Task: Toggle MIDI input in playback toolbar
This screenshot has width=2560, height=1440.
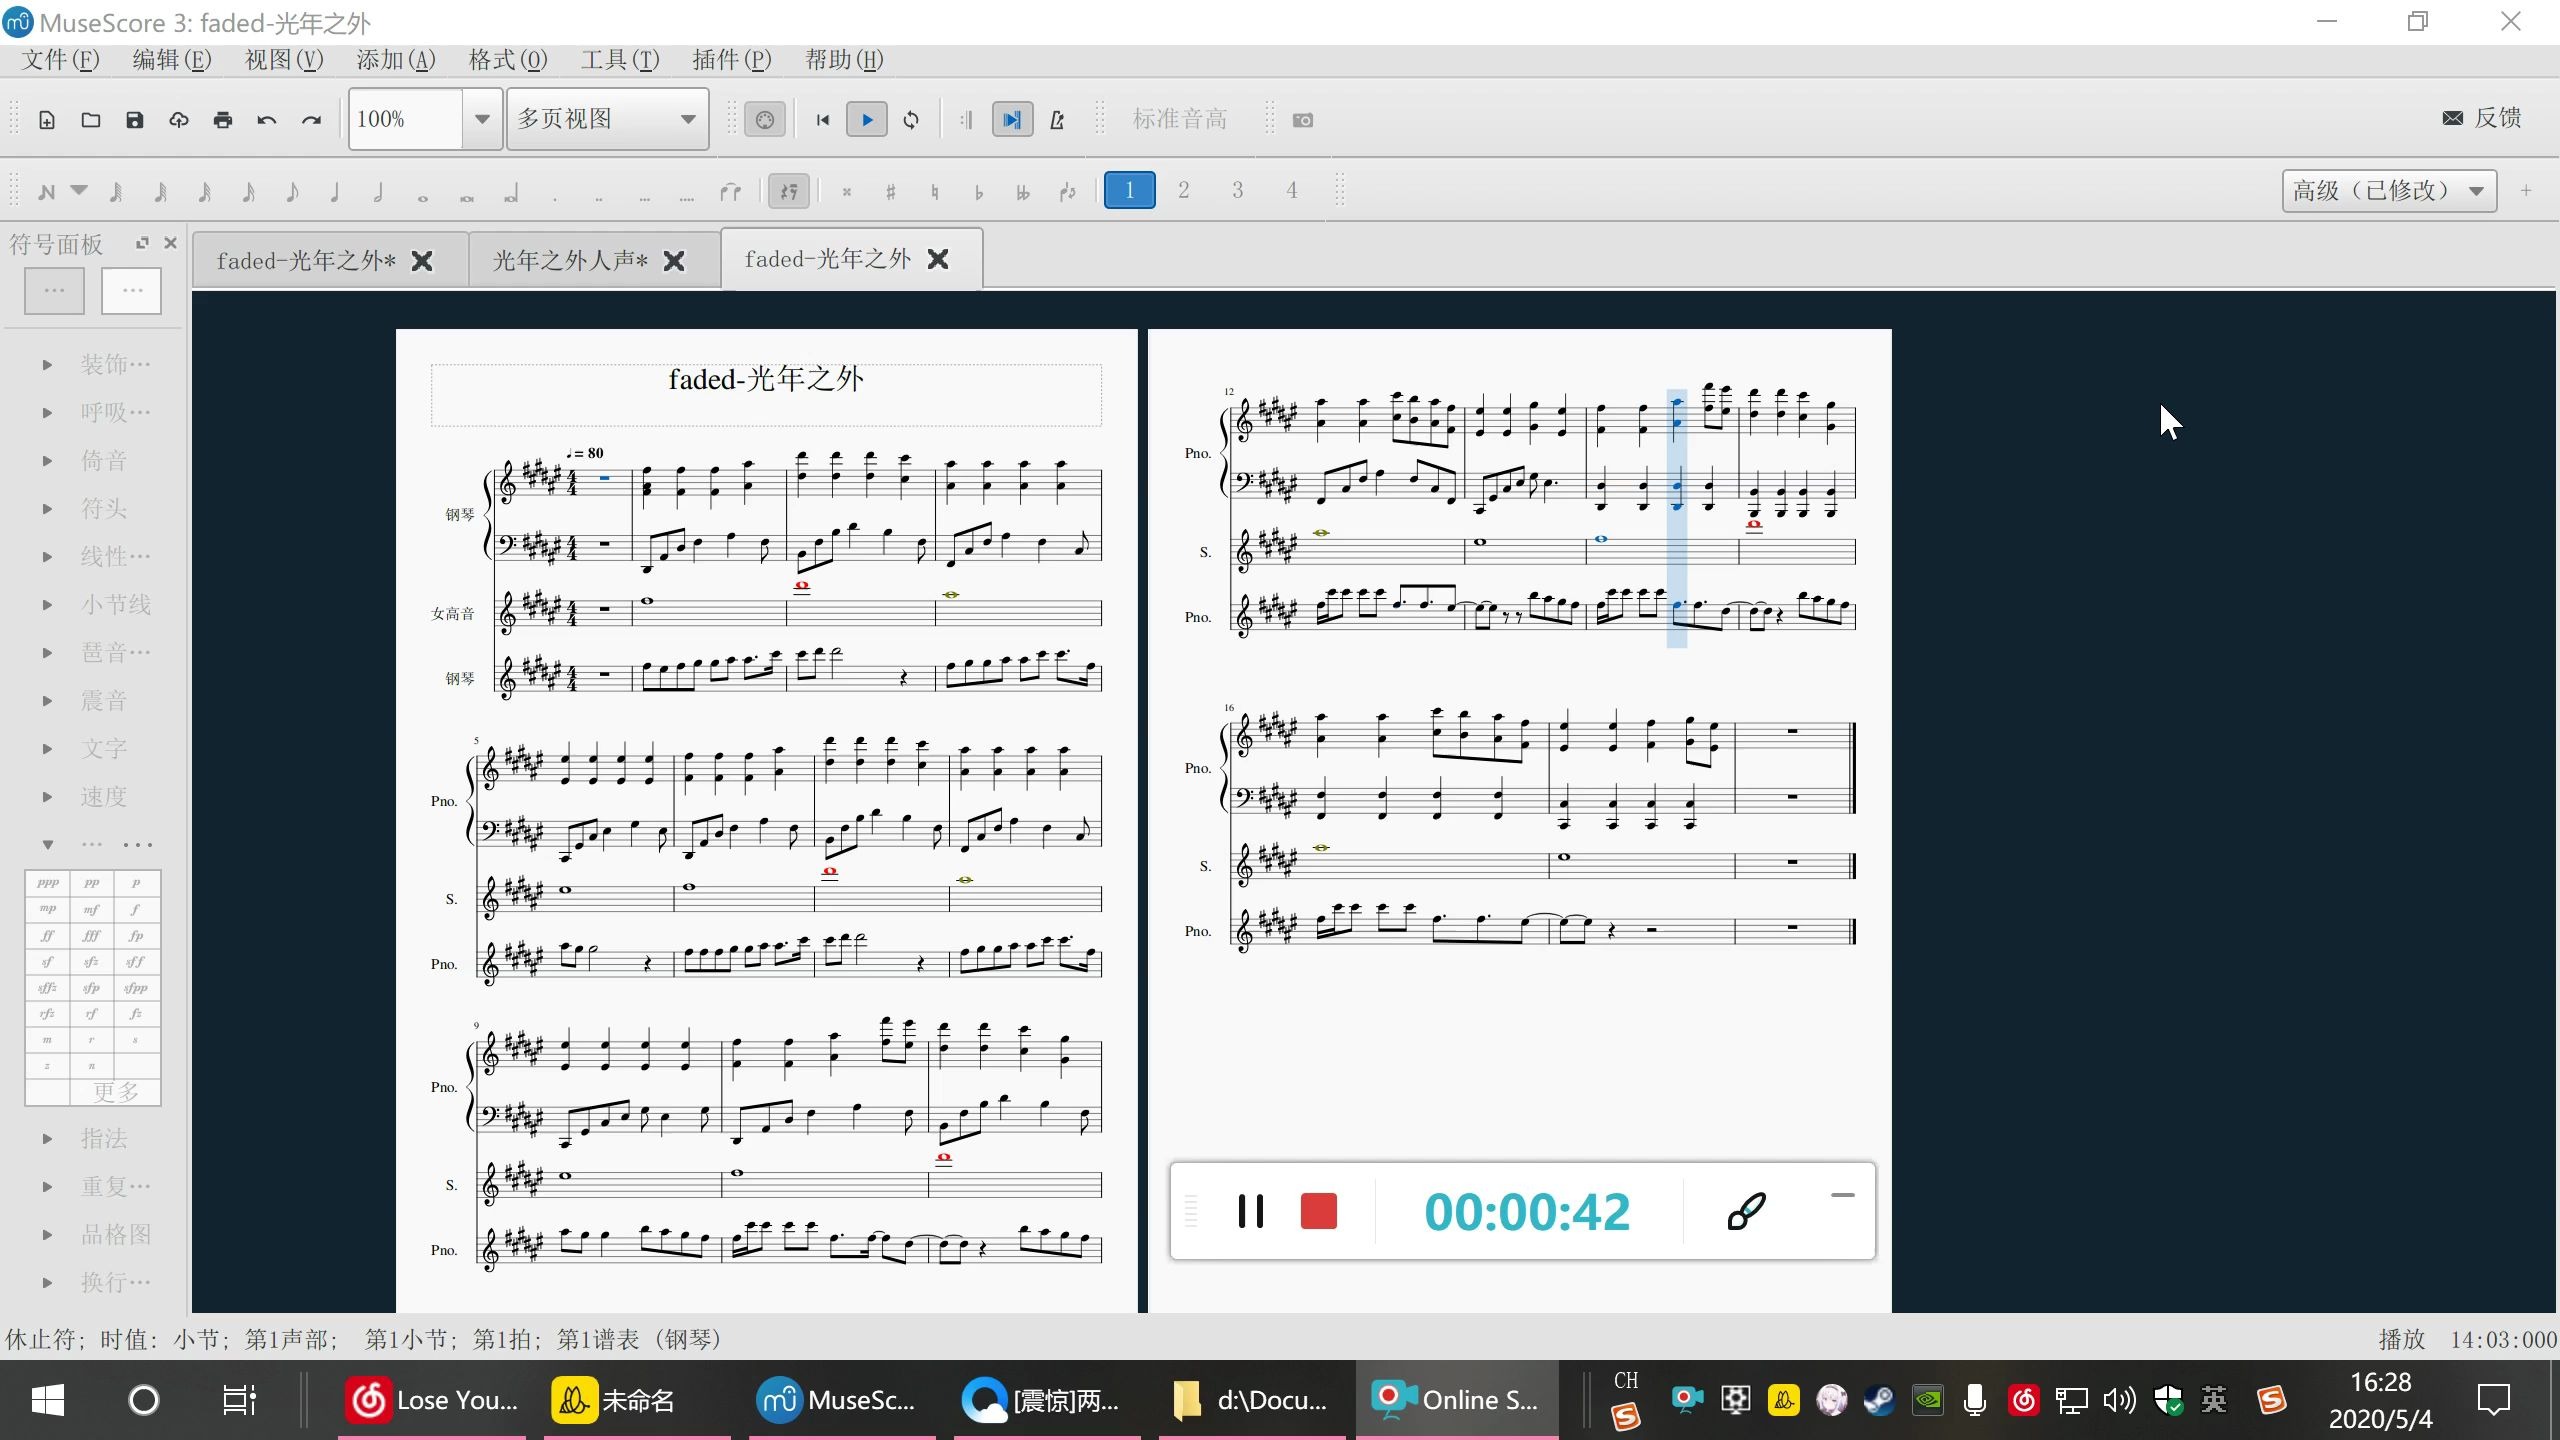Action: click(x=765, y=120)
